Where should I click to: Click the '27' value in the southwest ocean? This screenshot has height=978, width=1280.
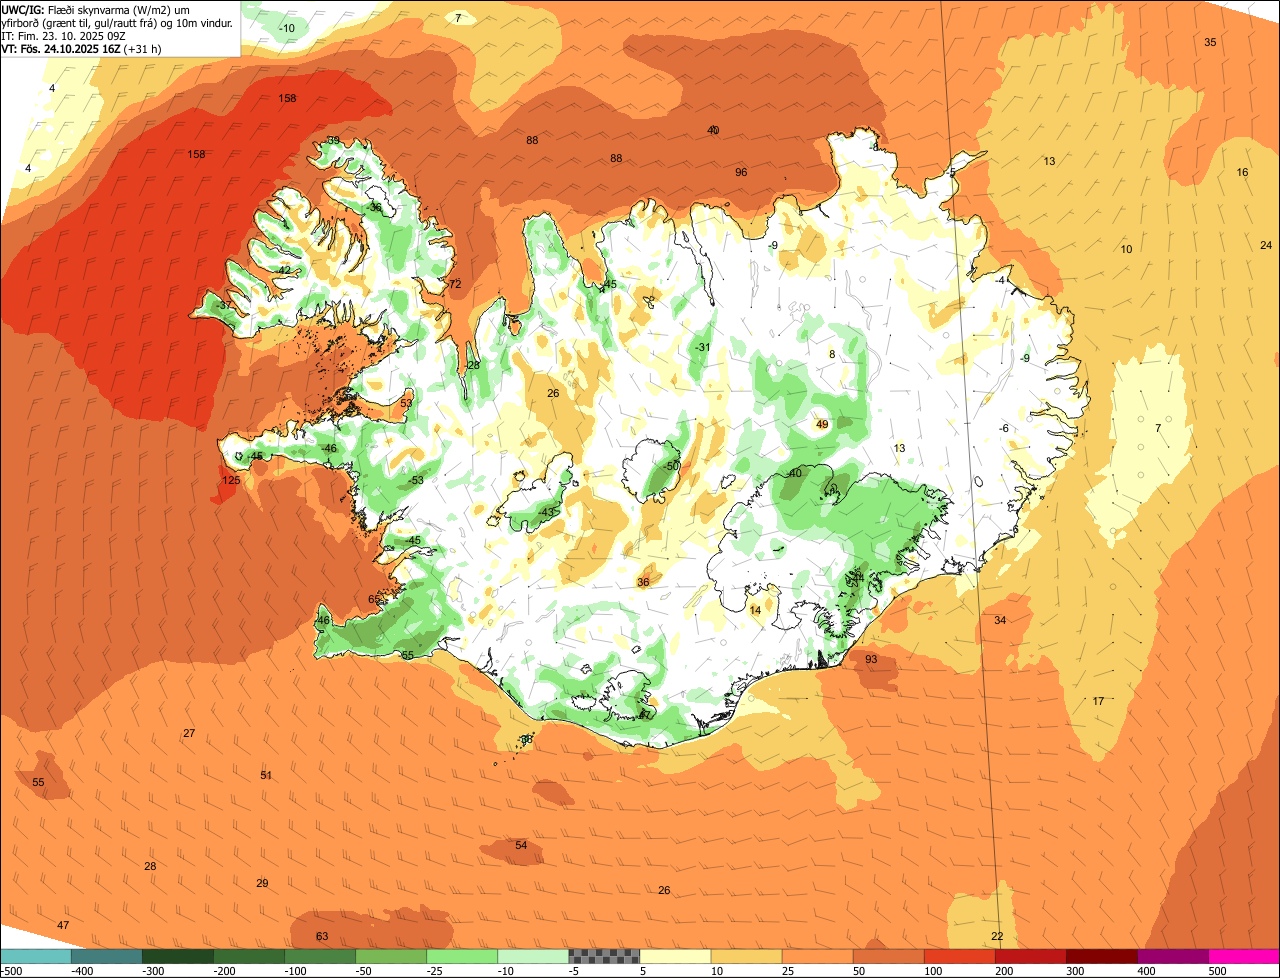(x=189, y=734)
